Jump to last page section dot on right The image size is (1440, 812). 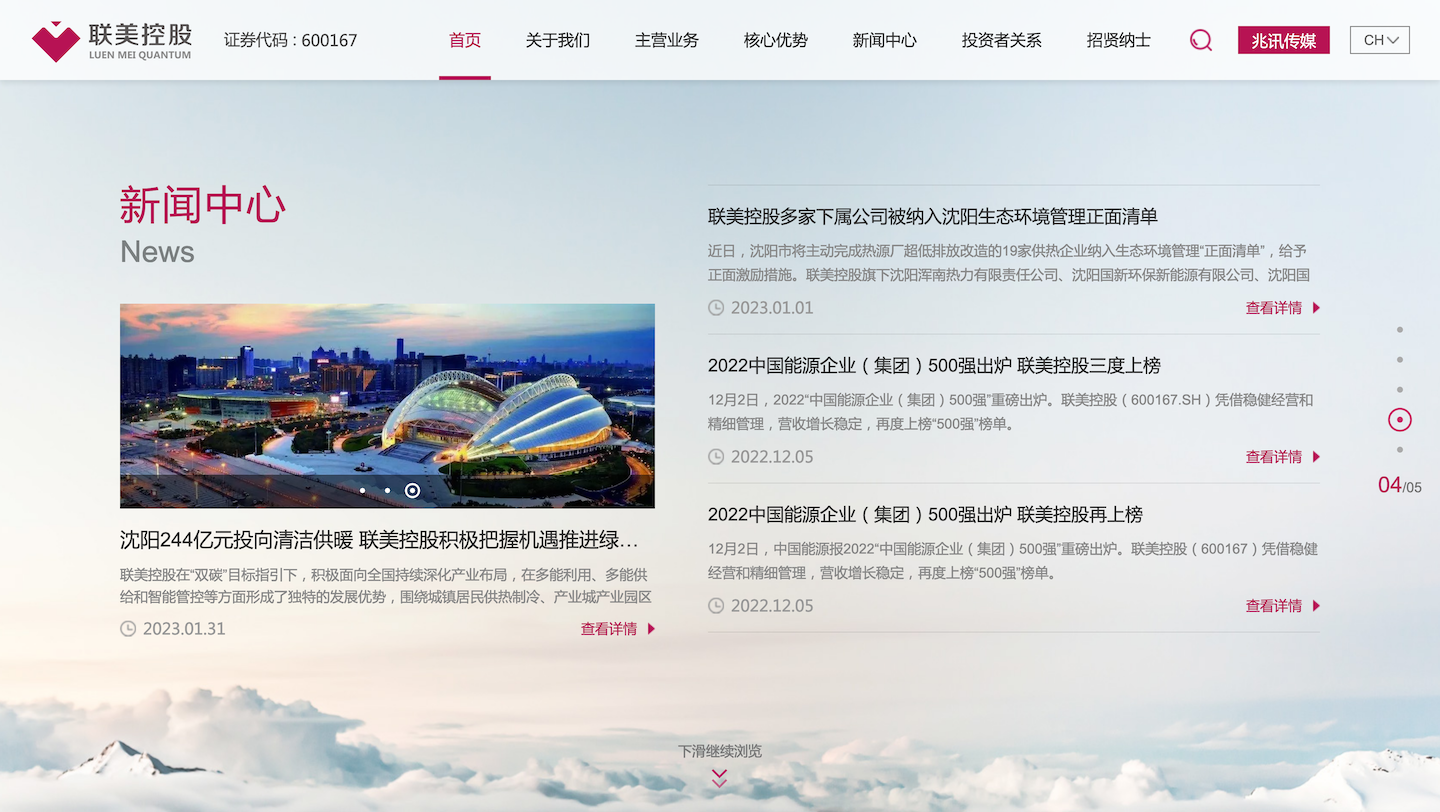(1399, 450)
